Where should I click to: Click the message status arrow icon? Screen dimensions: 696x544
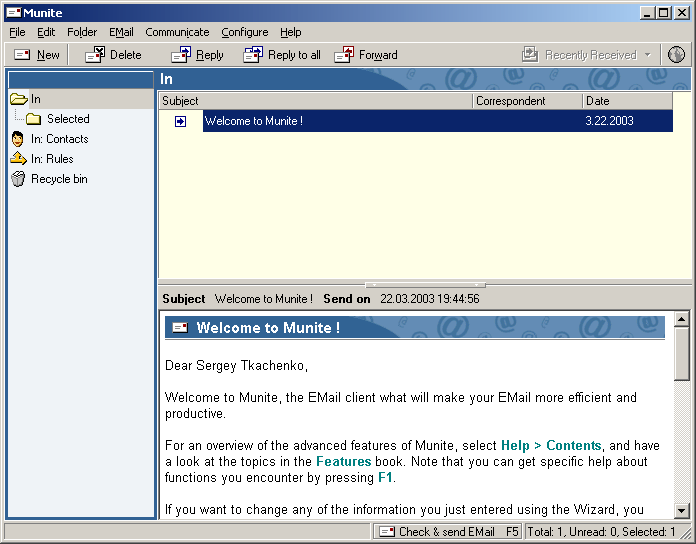click(181, 121)
